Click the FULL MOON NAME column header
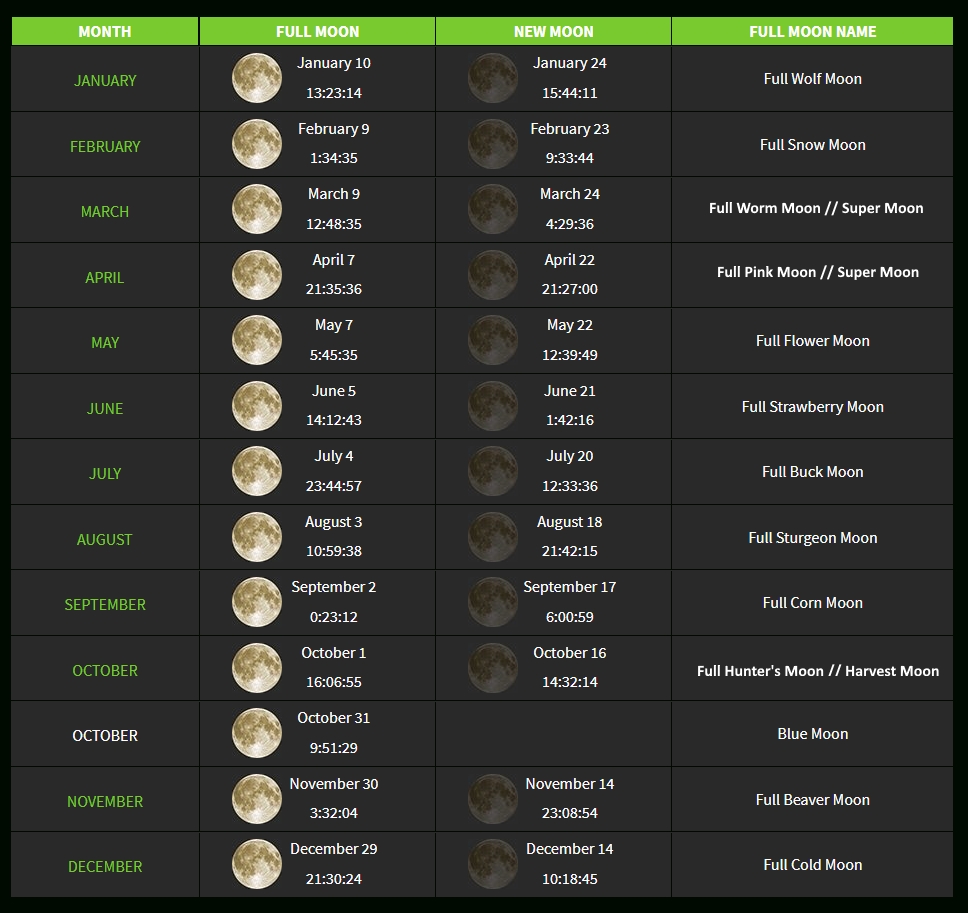The image size is (968, 913). point(812,31)
